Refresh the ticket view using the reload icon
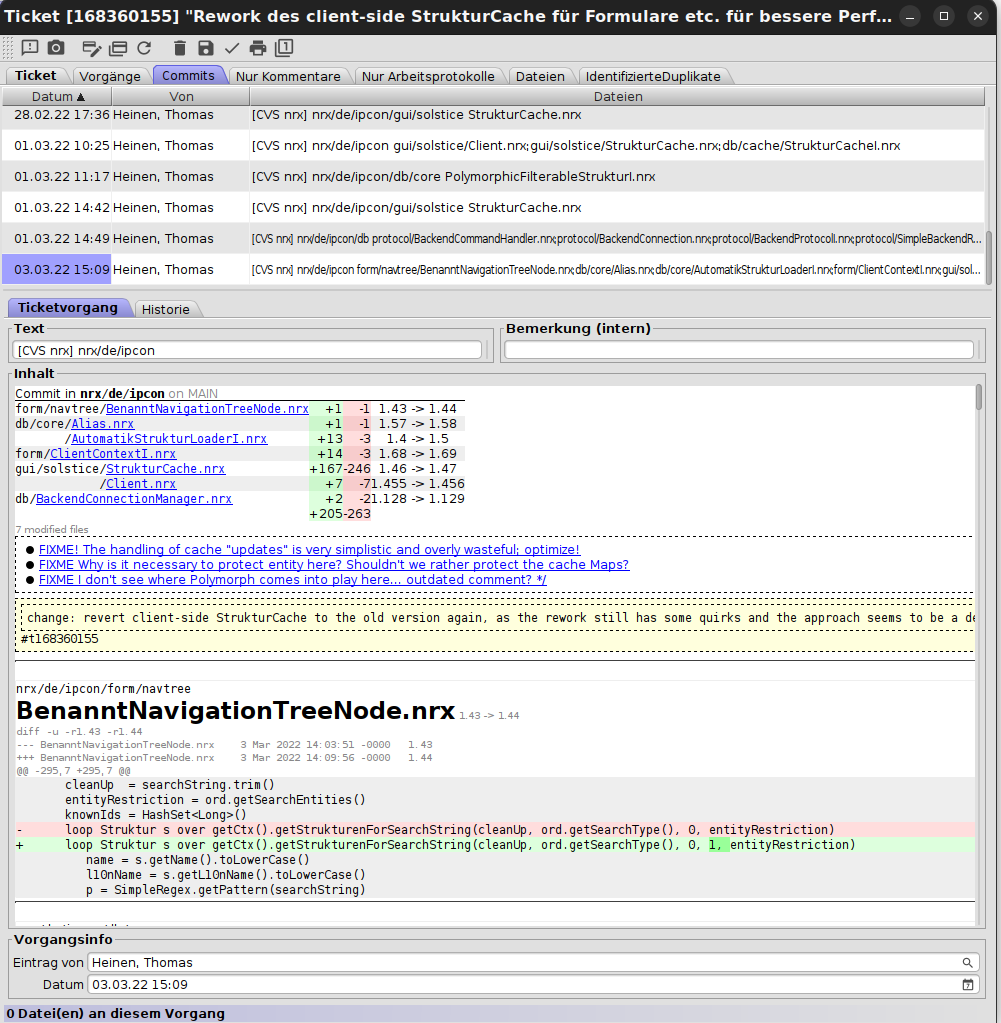 144,47
